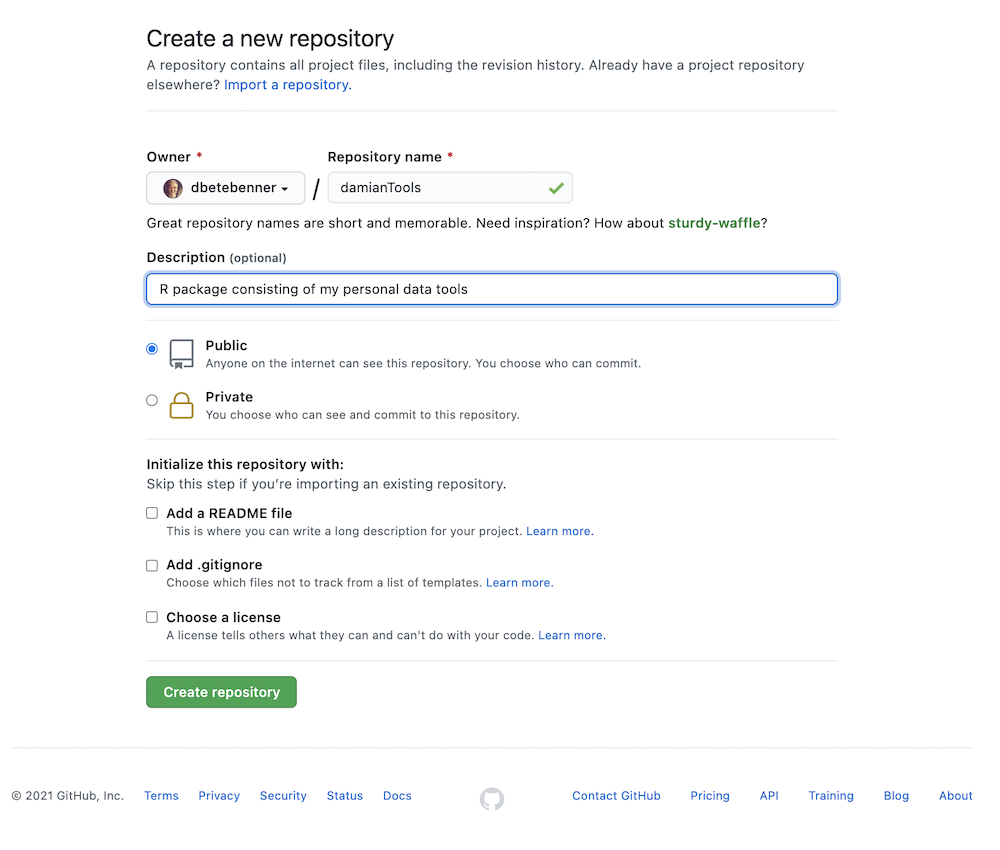
Task: Click the green checkmark in repository name
Action: pyautogui.click(x=556, y=187)
